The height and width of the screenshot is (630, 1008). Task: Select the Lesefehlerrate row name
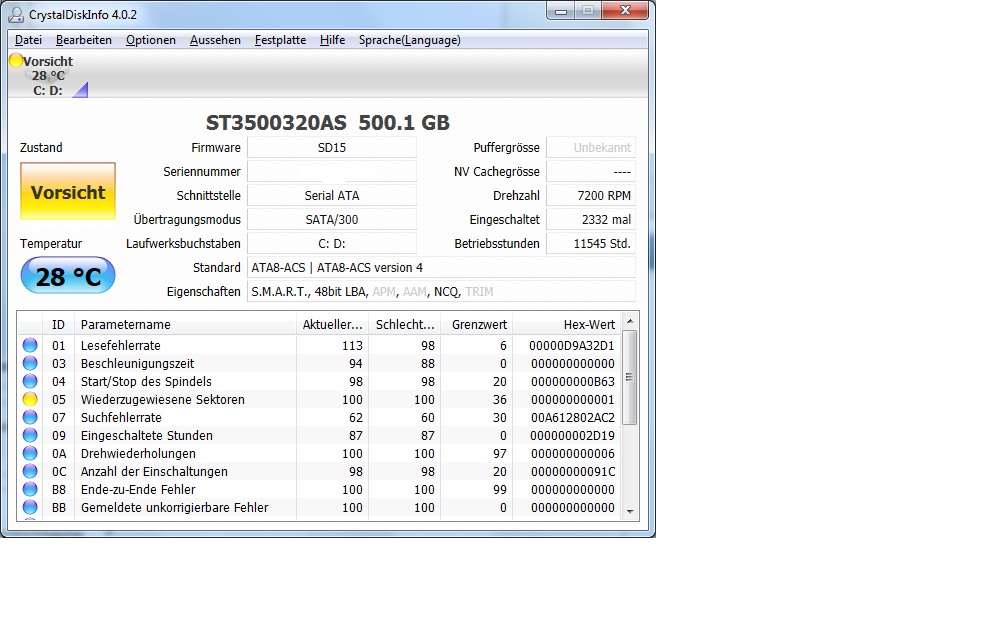click(120, 345)
